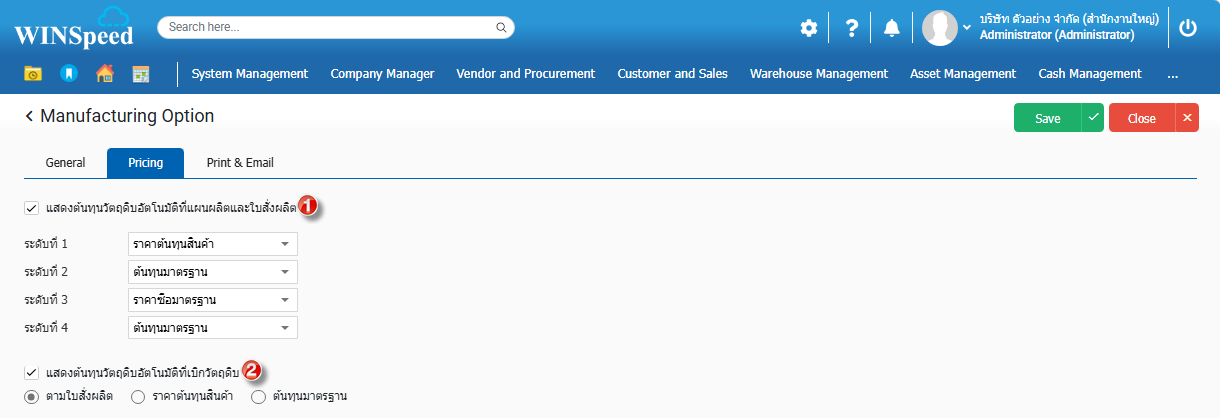The height and width of the screenshot is (418, 1220).
Task: Open the blue bookmark icon
Action: click(68, 73)
